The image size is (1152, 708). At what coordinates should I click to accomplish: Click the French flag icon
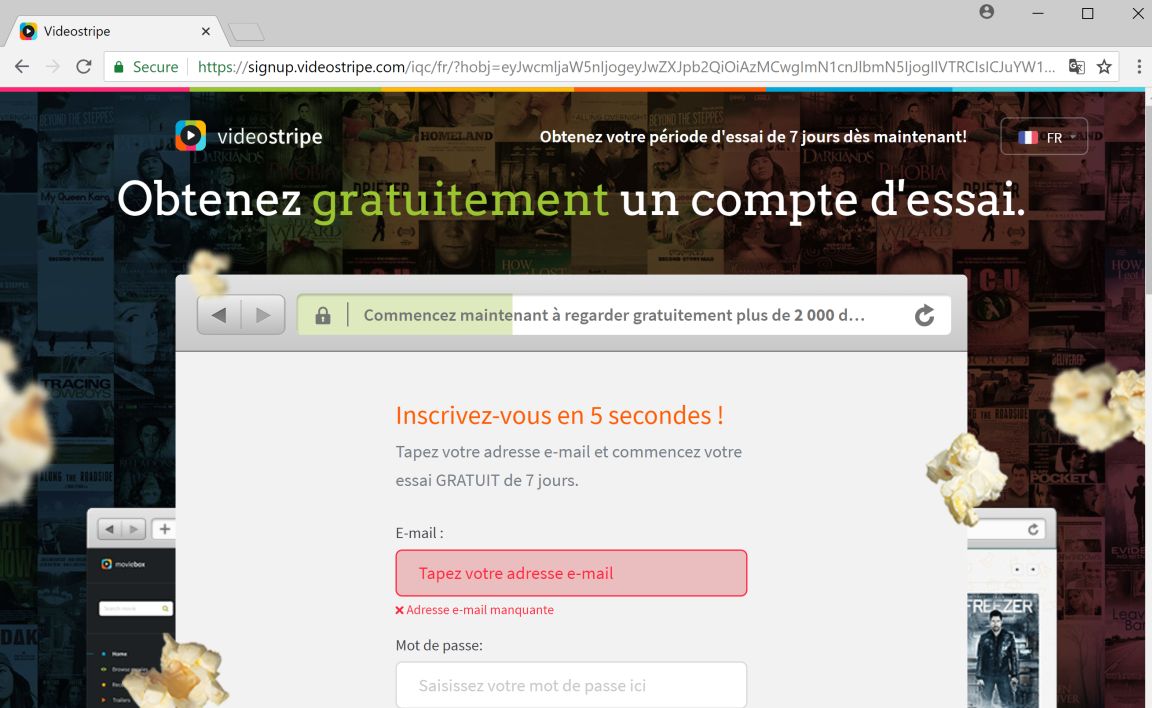[x=1028, y=137]
